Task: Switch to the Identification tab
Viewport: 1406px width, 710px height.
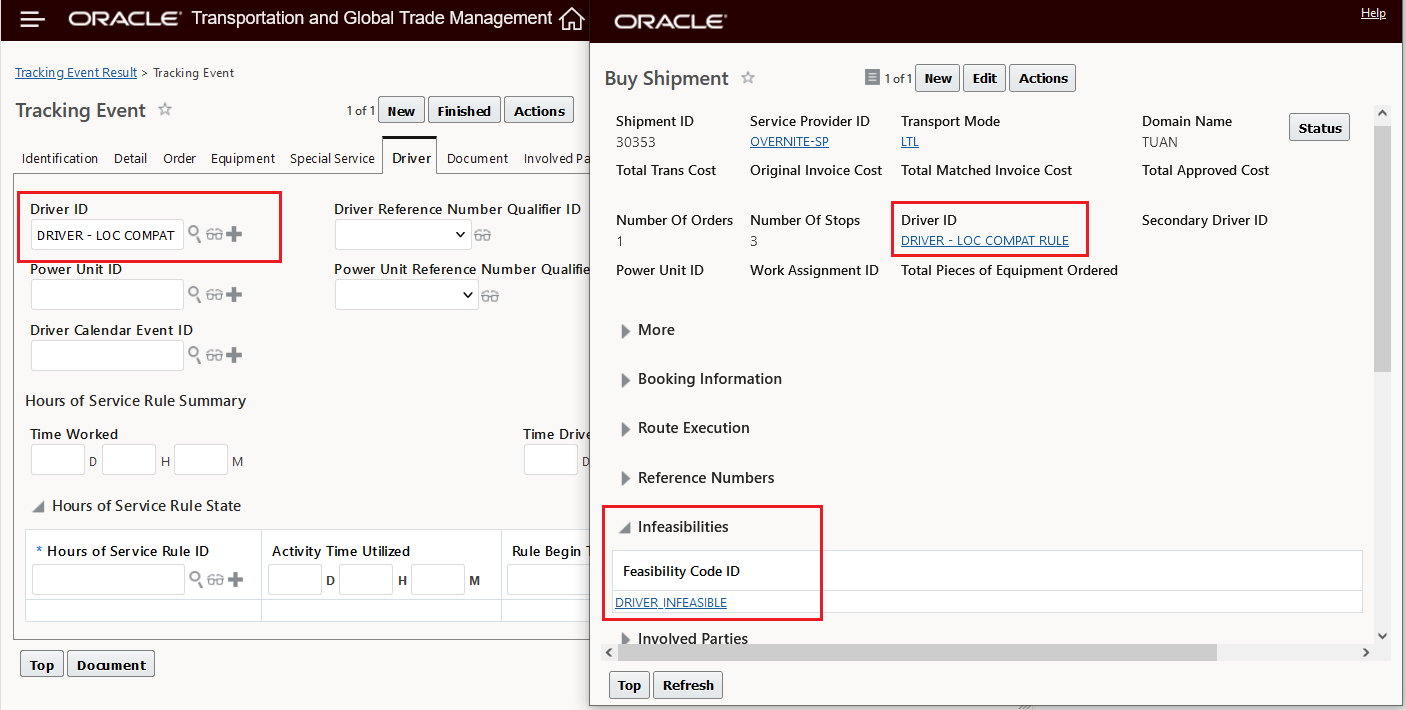Action: pyautogui.click(x=60, y=158)
